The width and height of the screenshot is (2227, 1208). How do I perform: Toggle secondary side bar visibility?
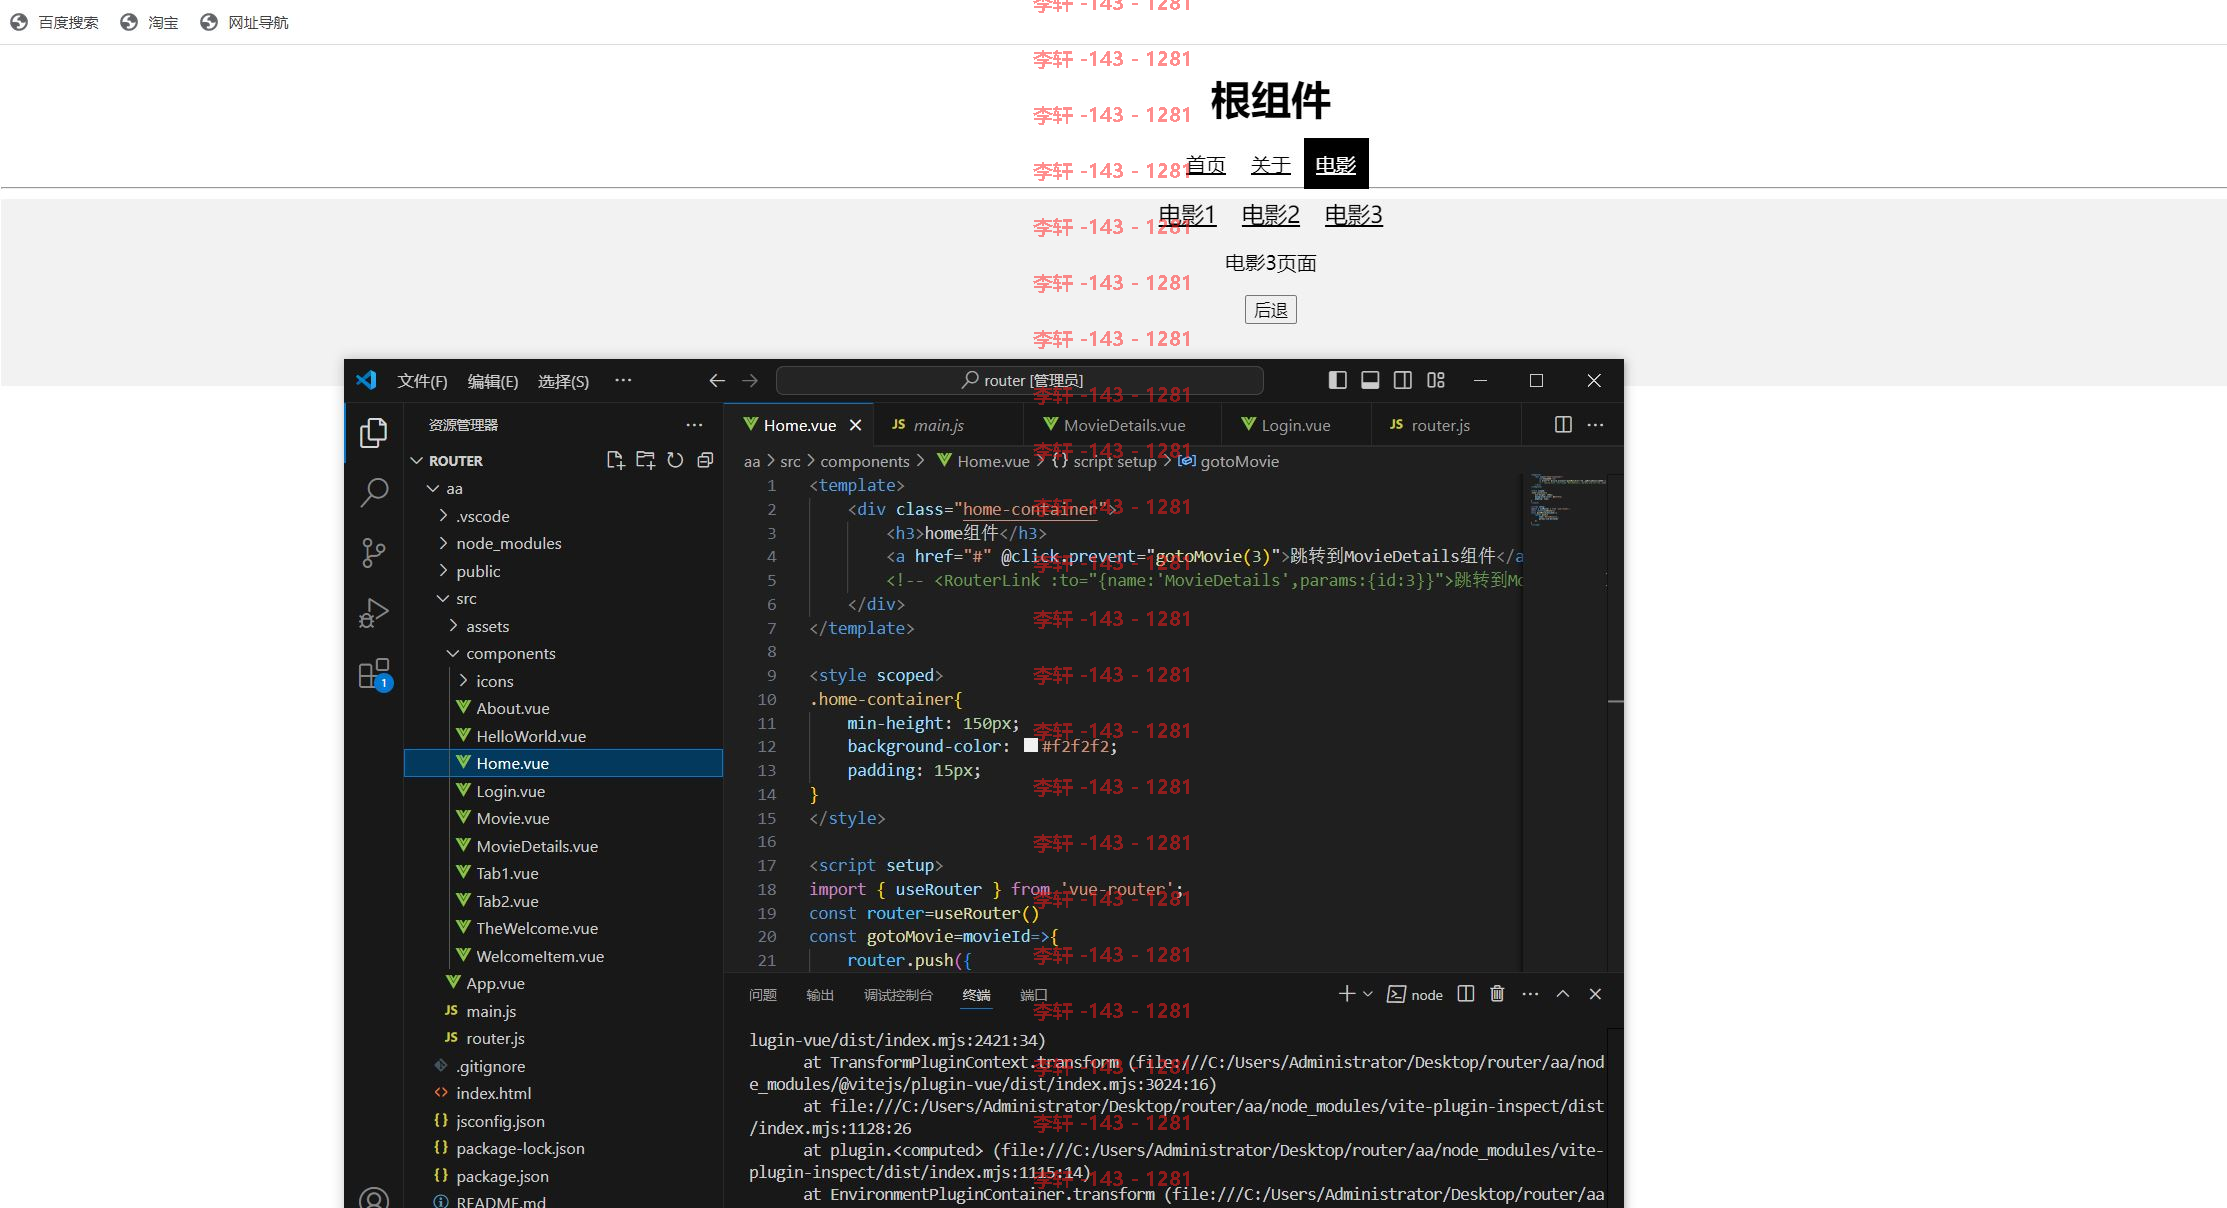point(1403,380)
